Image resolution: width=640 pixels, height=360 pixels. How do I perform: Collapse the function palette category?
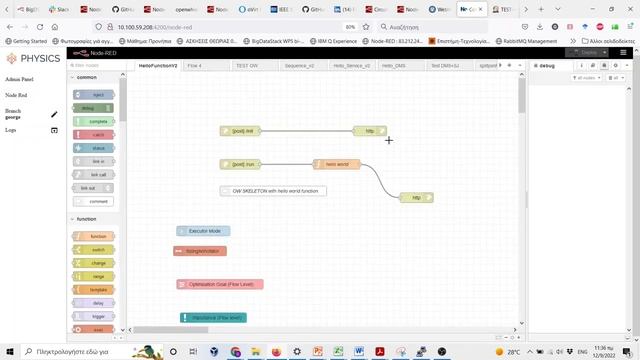tap(84, 219)
